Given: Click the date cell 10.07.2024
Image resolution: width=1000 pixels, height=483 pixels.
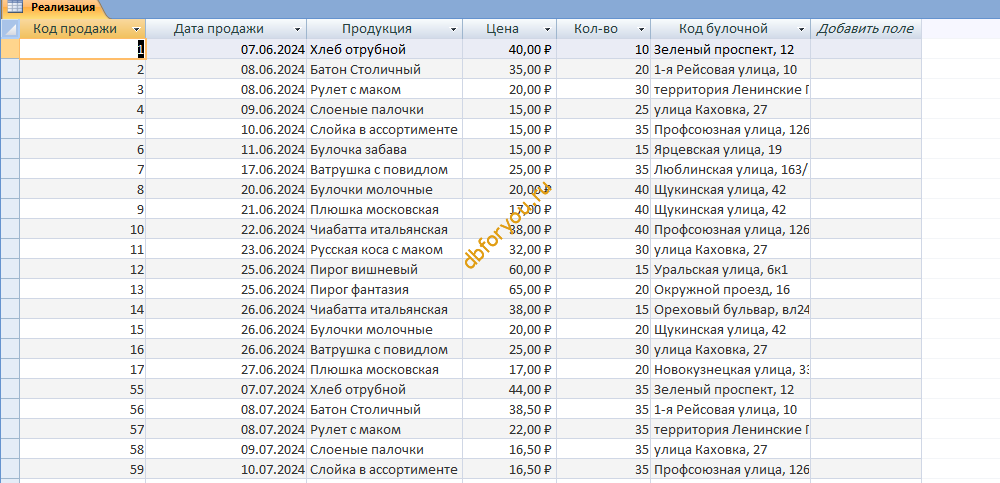Looking at the screenshot, I should coord(226,470).
